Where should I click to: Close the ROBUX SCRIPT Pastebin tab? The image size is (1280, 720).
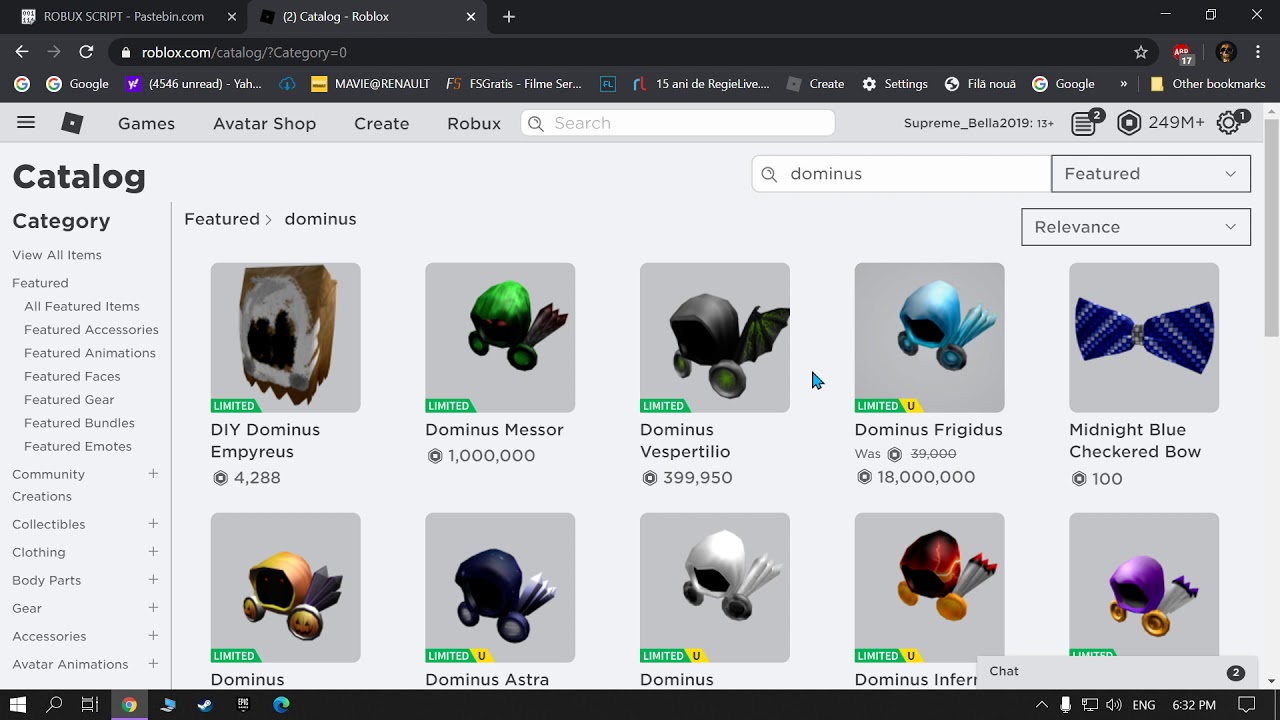(232, 17)
